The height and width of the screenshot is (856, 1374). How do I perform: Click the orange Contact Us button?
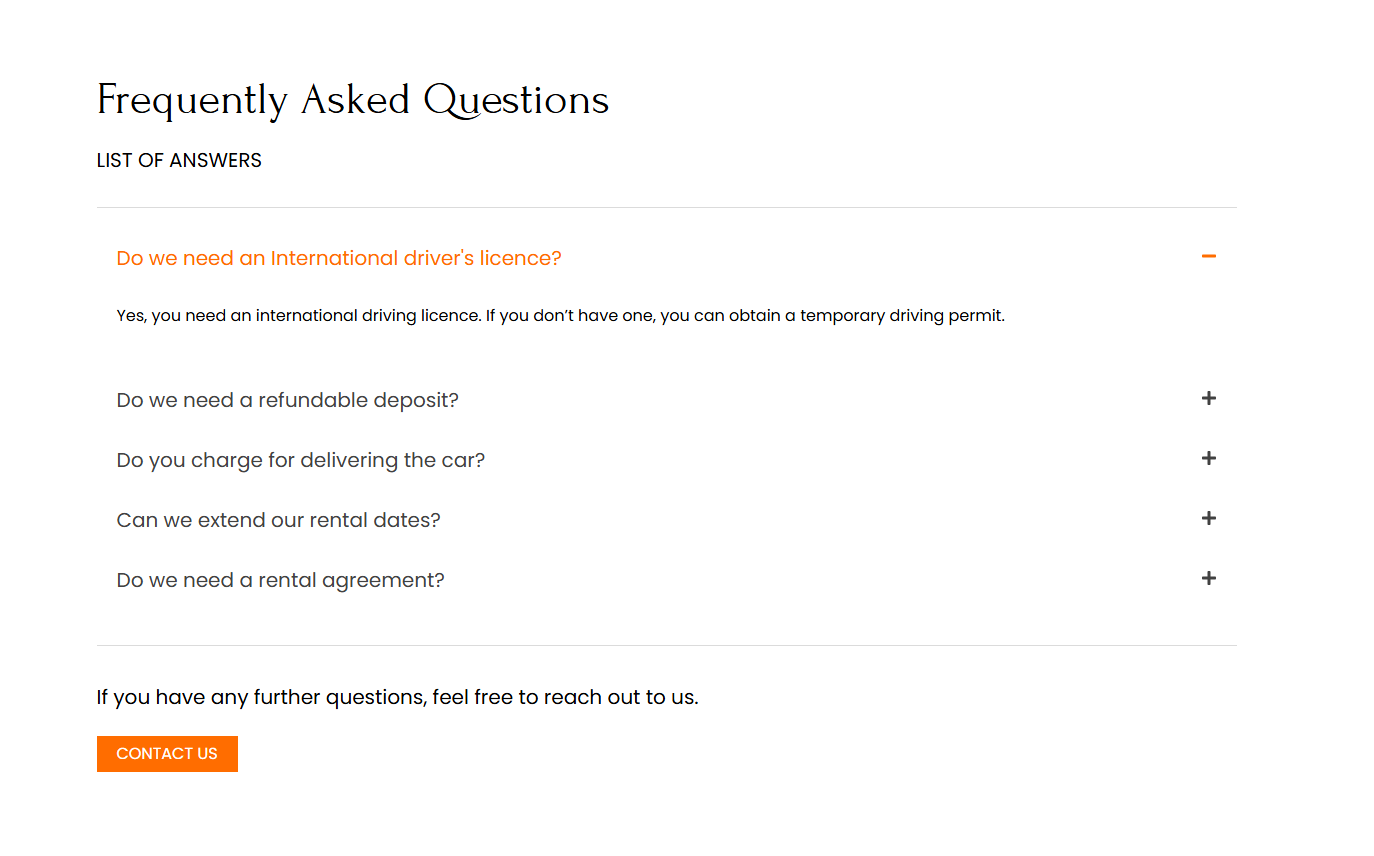(167, 754)
